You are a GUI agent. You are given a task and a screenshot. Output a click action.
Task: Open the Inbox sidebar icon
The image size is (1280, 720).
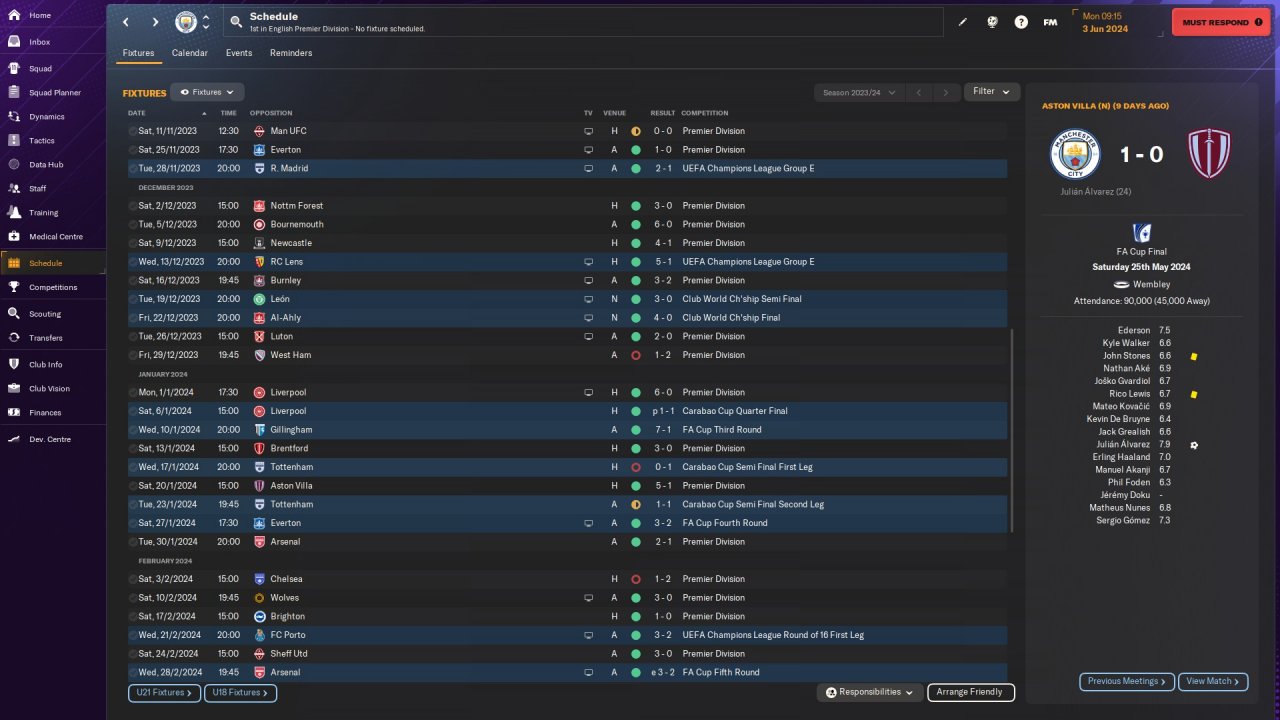point(14,42)
